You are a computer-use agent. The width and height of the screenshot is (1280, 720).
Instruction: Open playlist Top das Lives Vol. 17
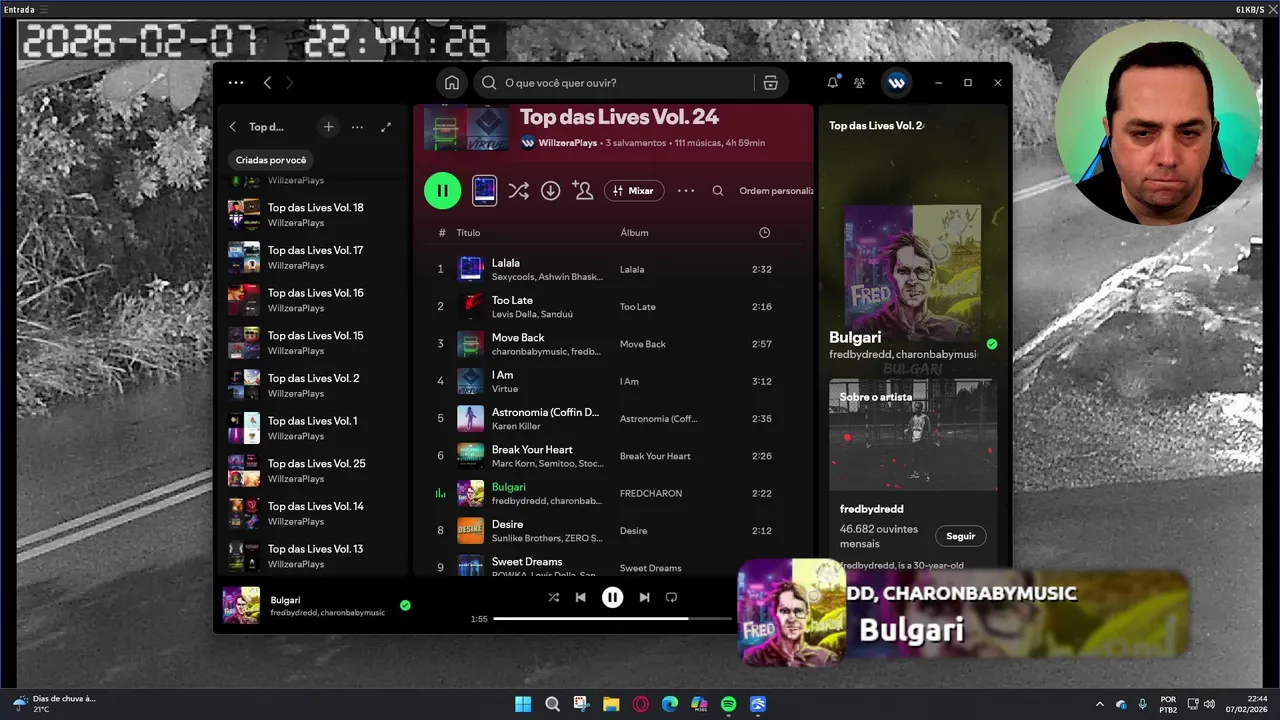tap(313, 257)
